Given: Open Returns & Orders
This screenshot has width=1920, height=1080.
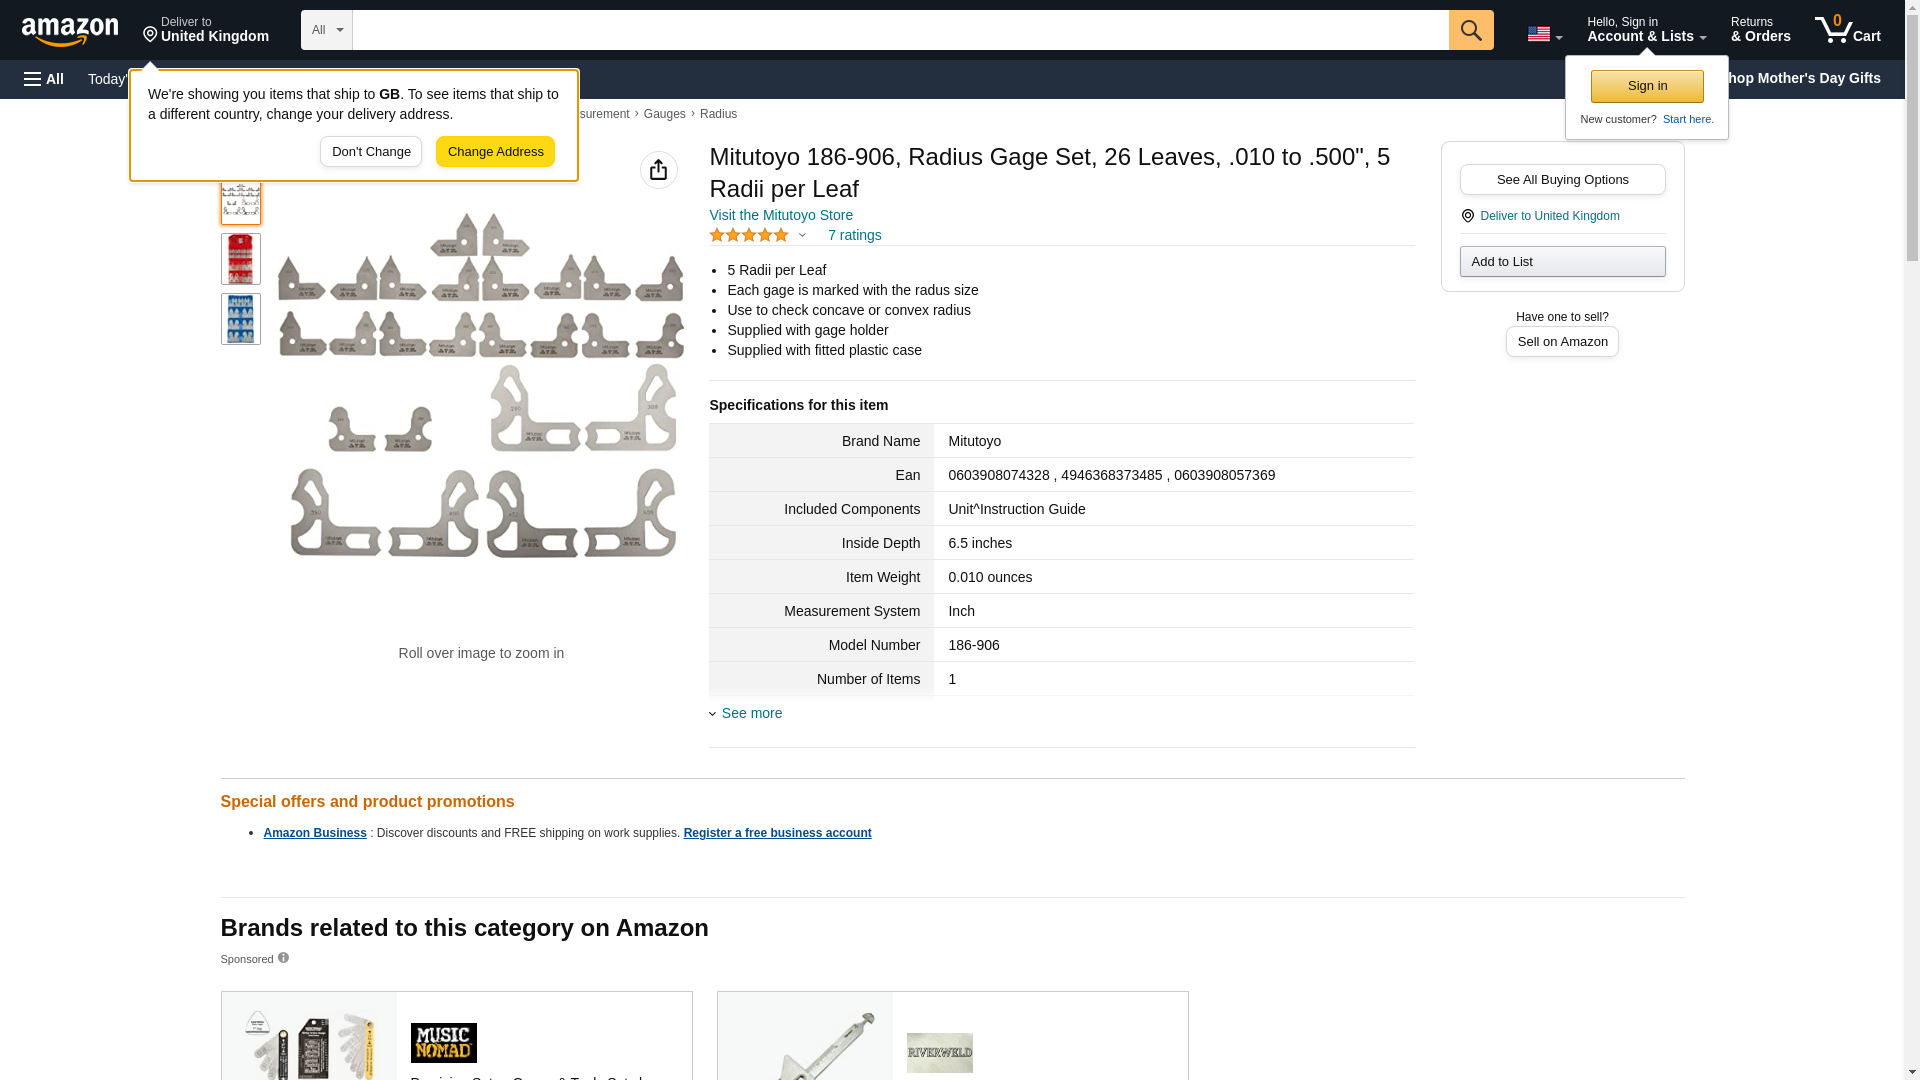Looking at the screenshot, I should tap(1760, 30).
